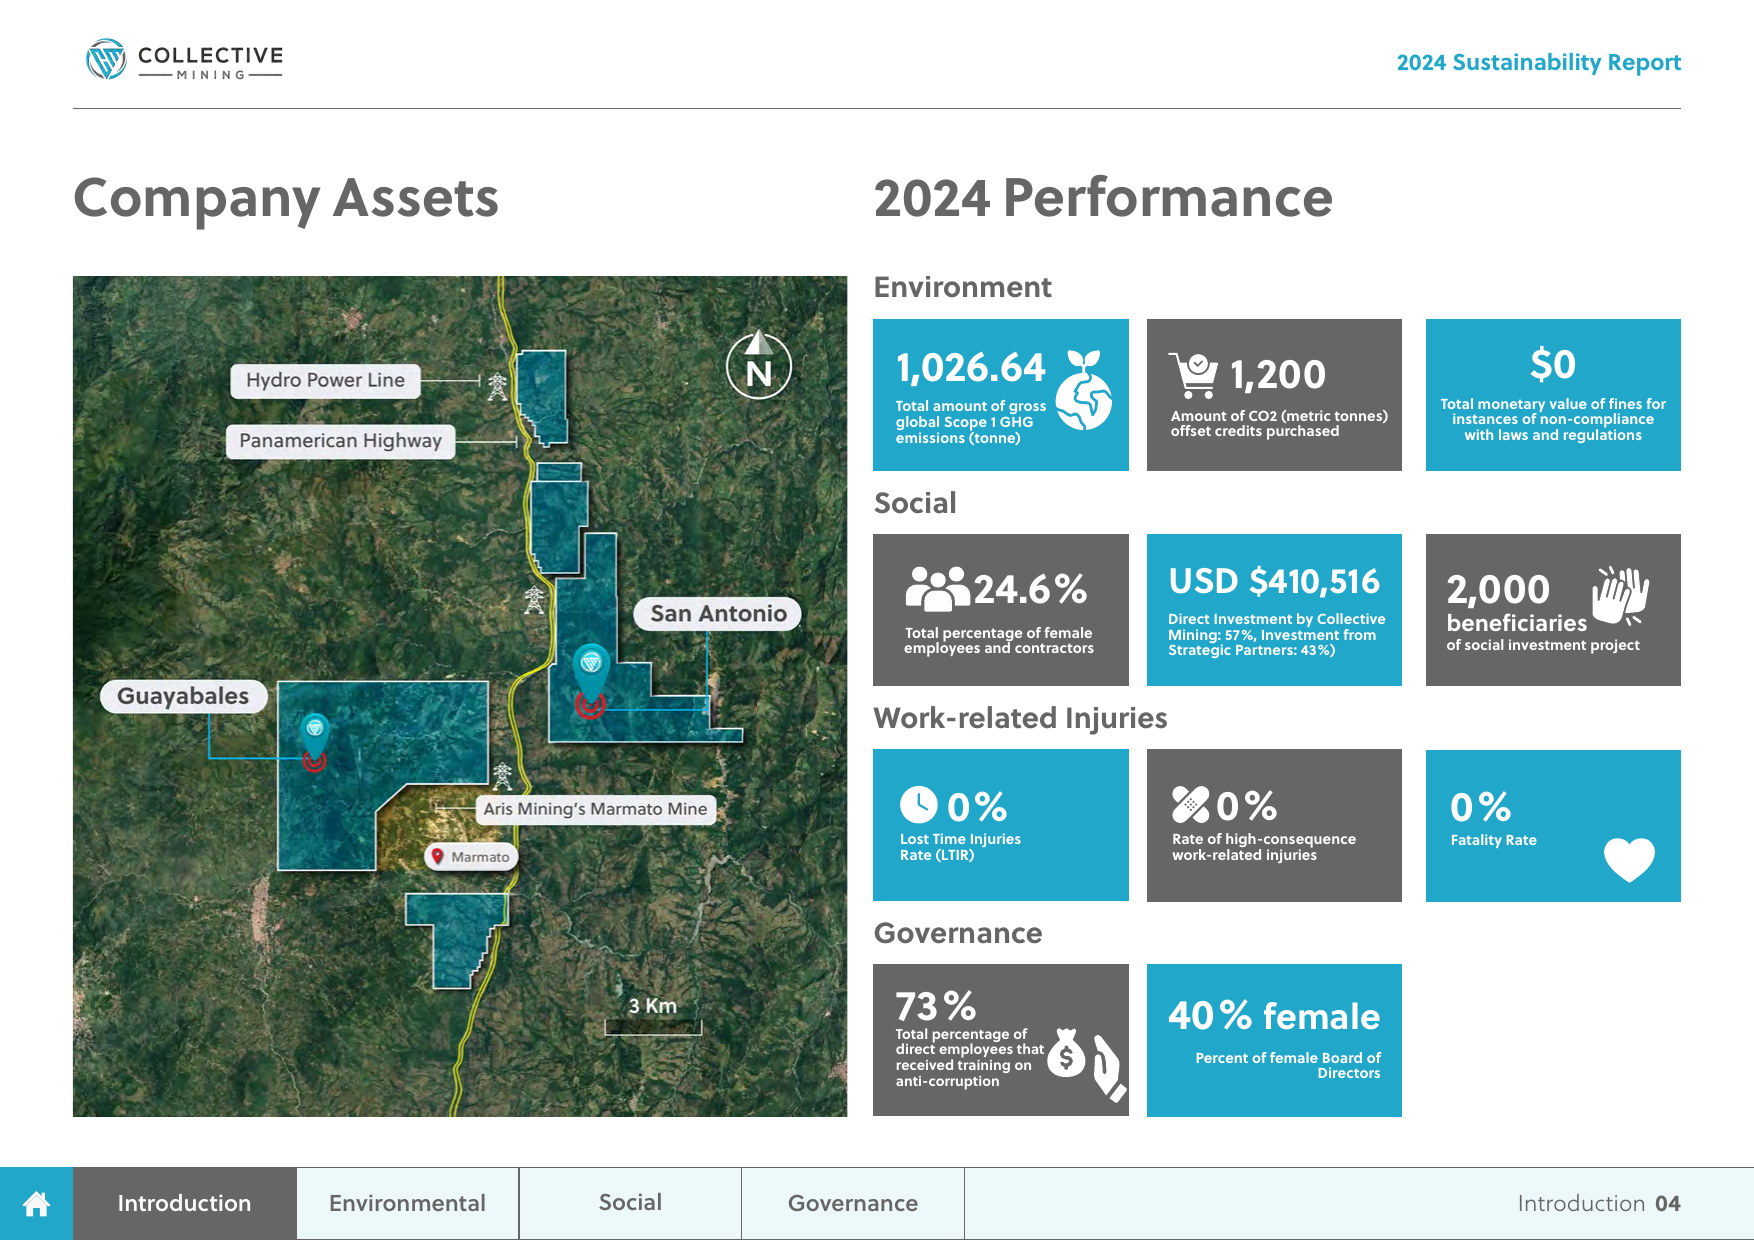Viewport: 1754px width, 1241px height.
Task: Click the "Work-related Injuries" section heading
Action: tap(1020, 718)
